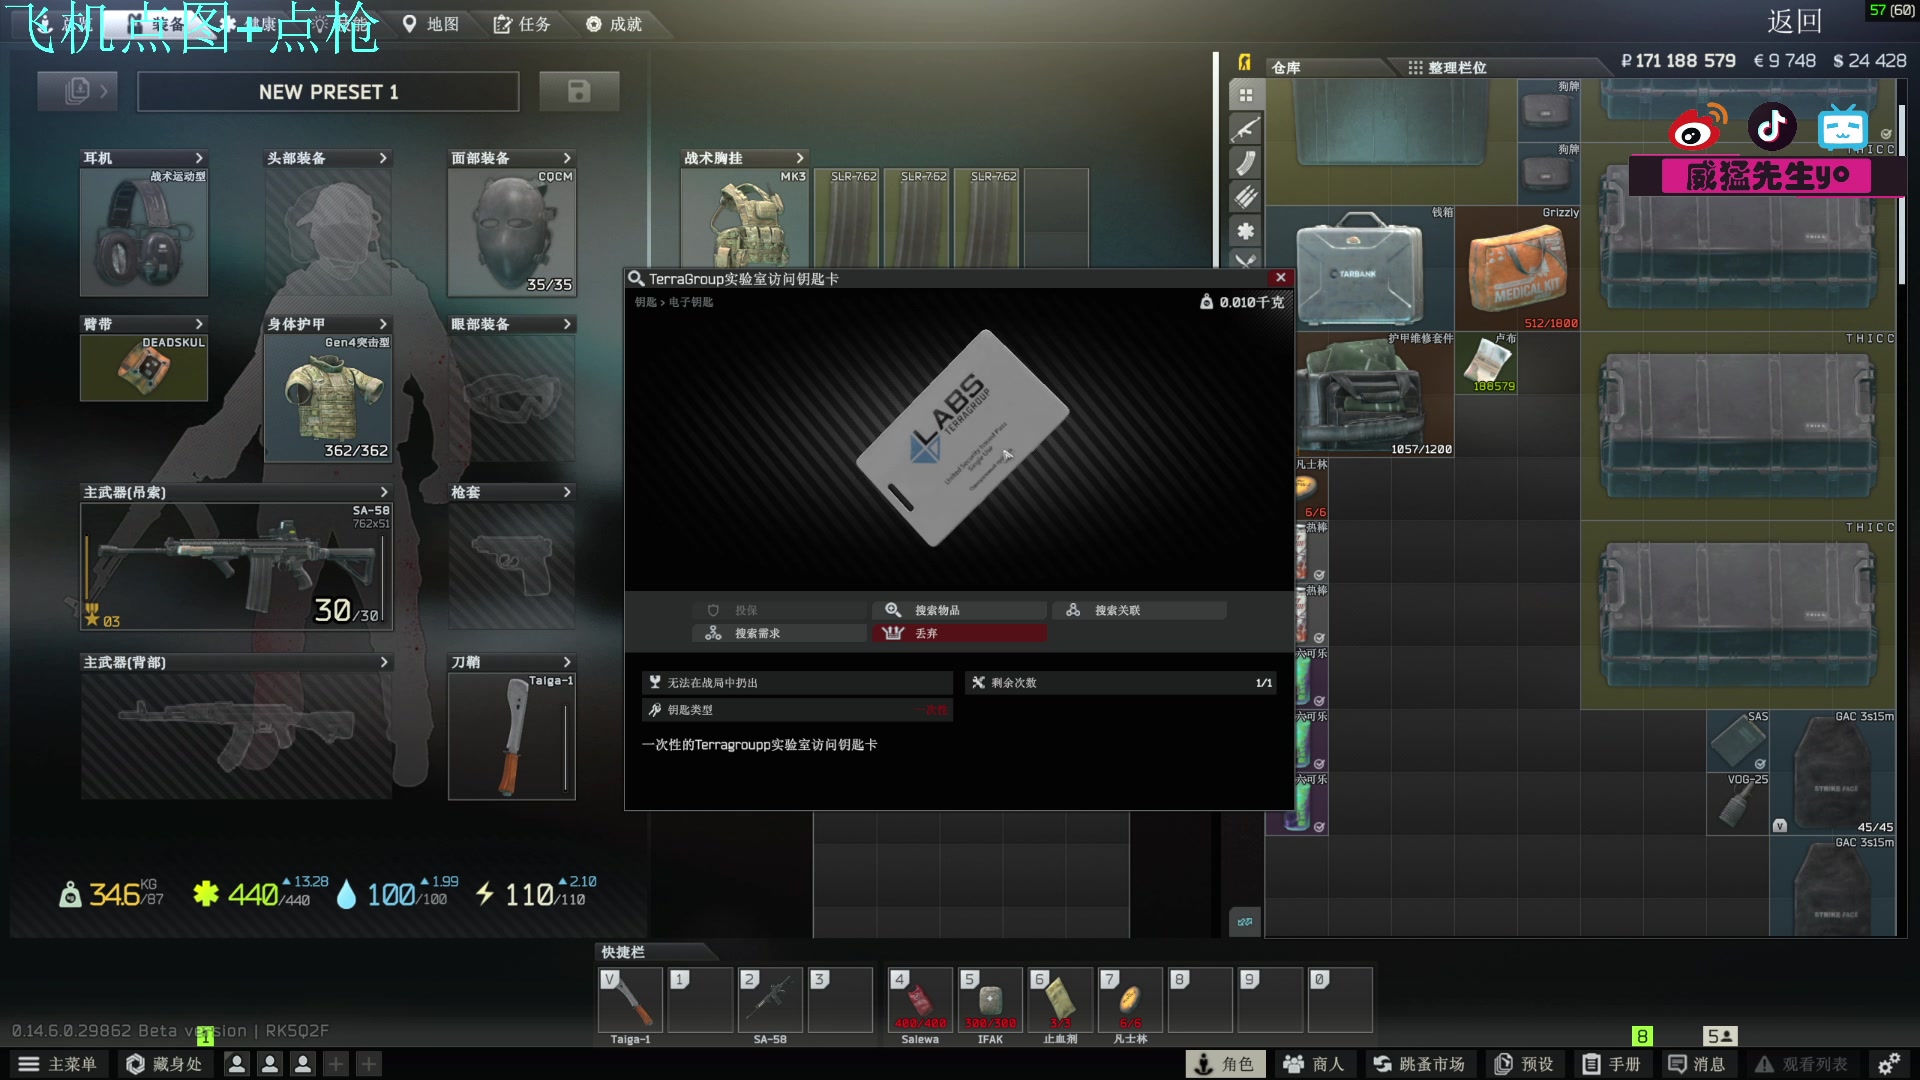The height and width of the screenshot is (1080, 1920).
Task: Click the Grizzly medical kit in stash
Action: tap(1518, 268)
